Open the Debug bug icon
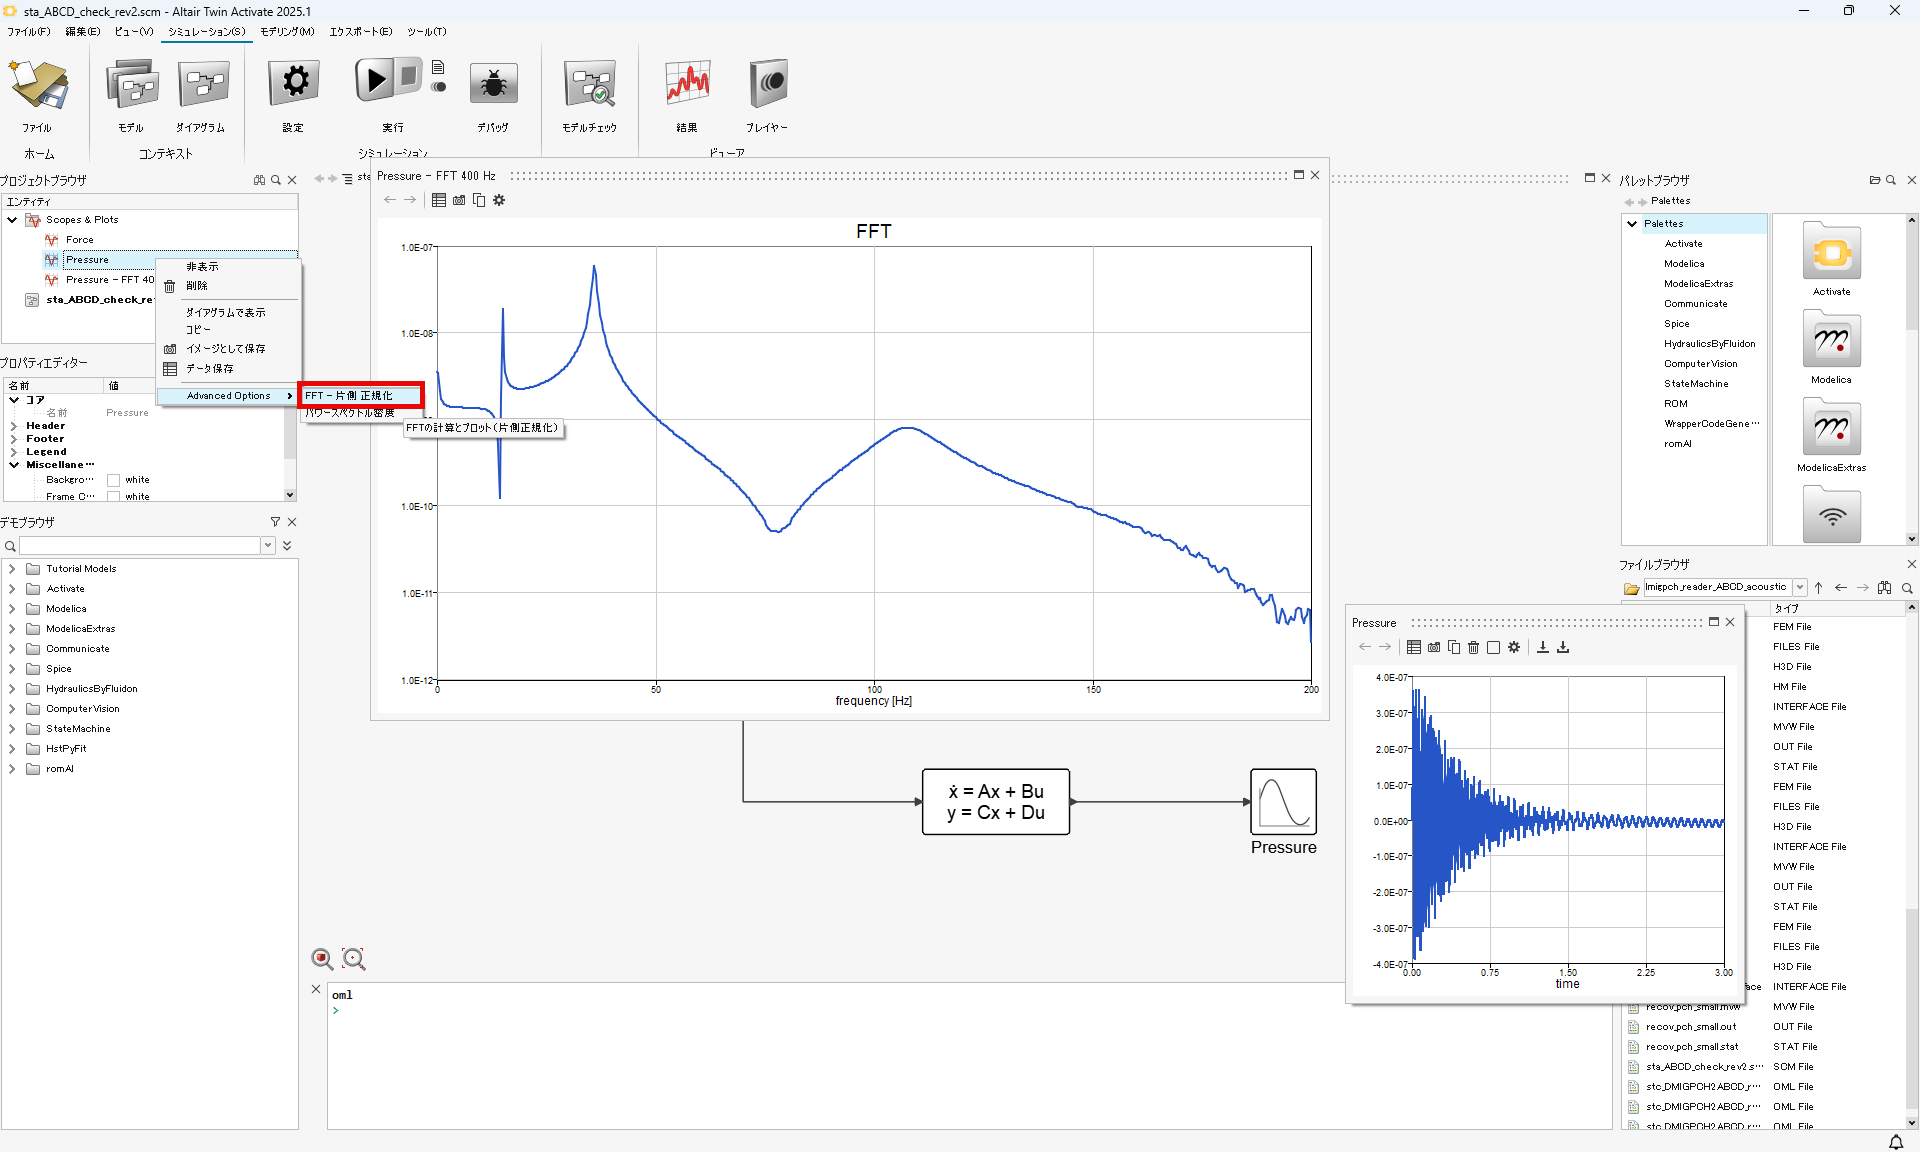 pos(493,84)
